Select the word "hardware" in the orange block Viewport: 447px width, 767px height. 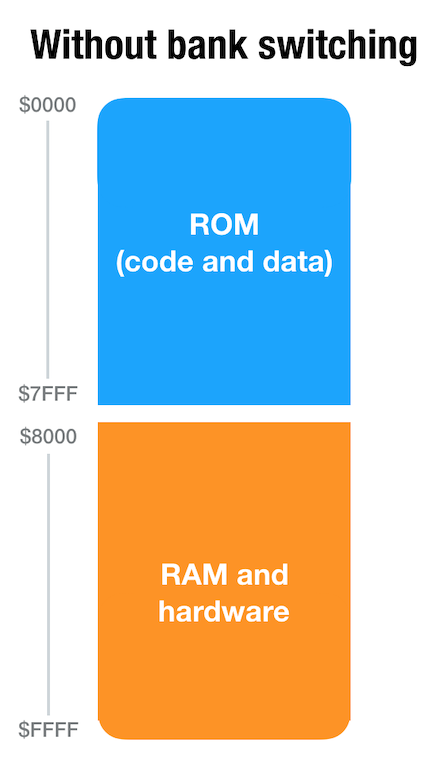click(x=224, y=611)
